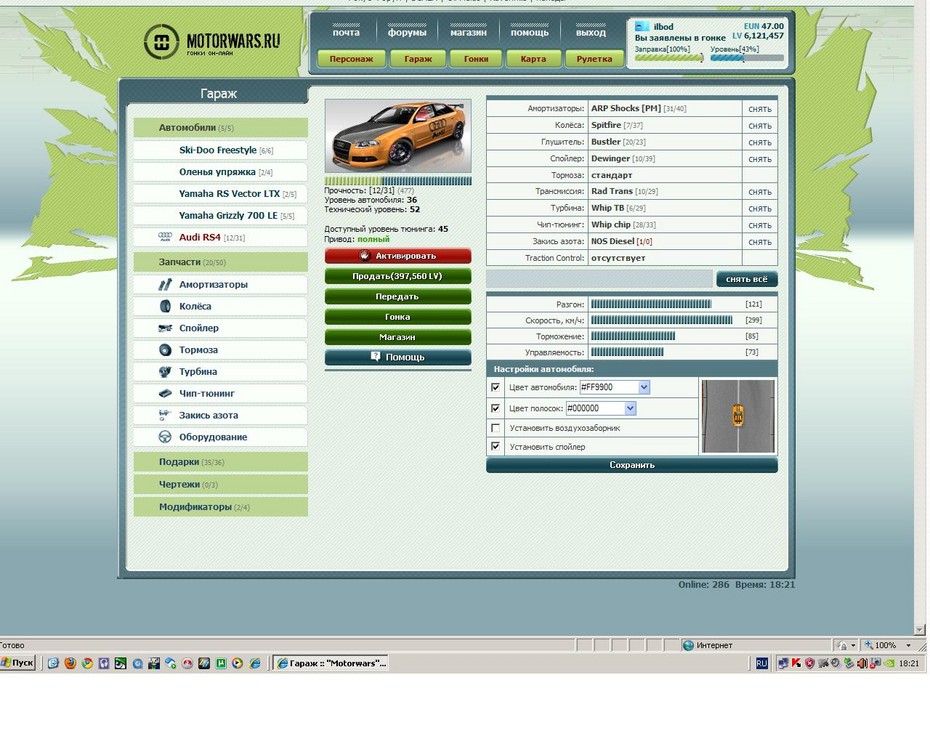Image resolution: width=930 pixels, height=744 pixels.
Task: Click the red Активировать button
Action: point(398,256)
